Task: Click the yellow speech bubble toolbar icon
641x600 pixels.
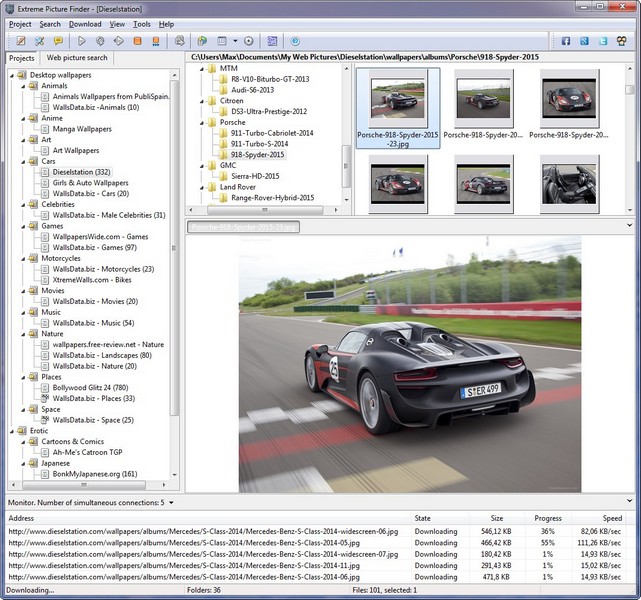Action: (x=59, y=41)
